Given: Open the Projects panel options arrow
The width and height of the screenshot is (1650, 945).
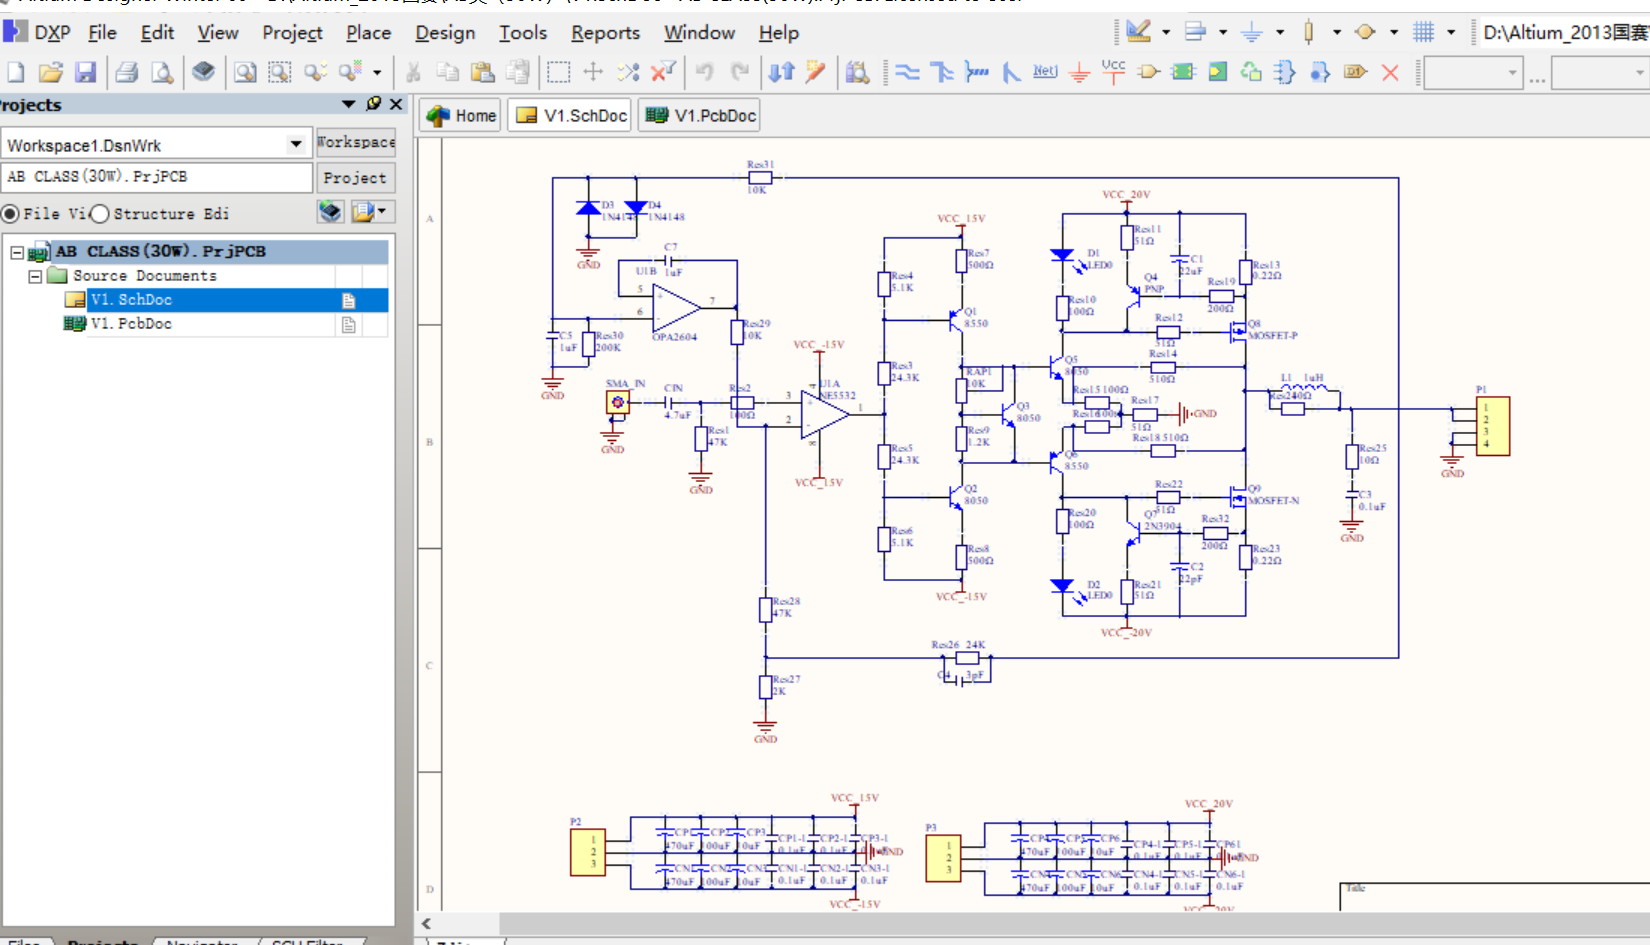Looking at the screenshot, I should click(349, 104).
